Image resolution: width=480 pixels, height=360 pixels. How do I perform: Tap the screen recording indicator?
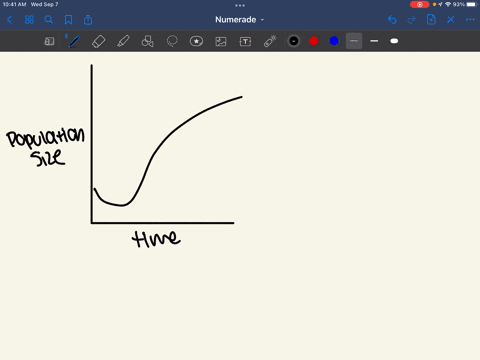click(420, 4)
